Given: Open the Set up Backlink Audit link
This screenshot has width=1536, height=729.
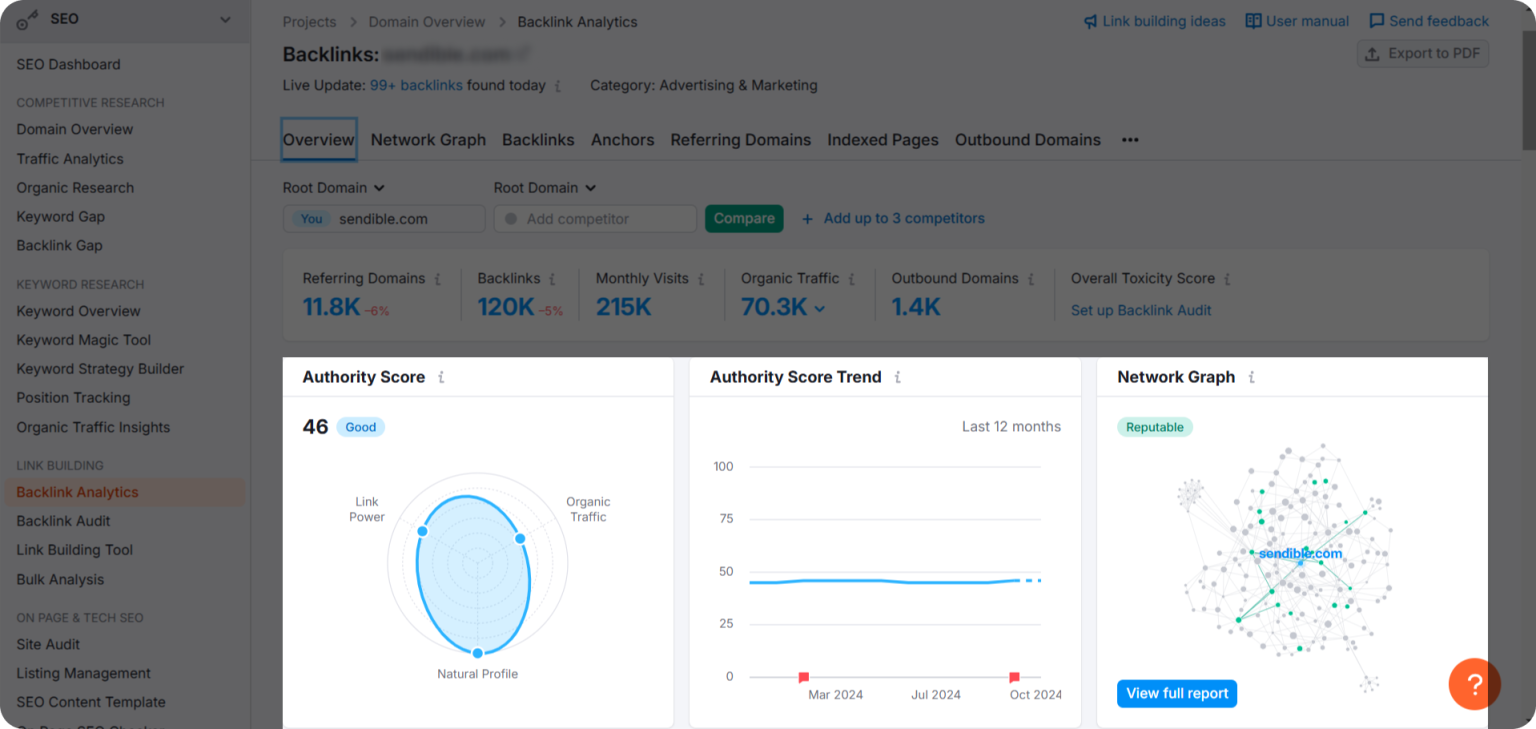Looking at the screenshot, I should tap(1141, 311).
